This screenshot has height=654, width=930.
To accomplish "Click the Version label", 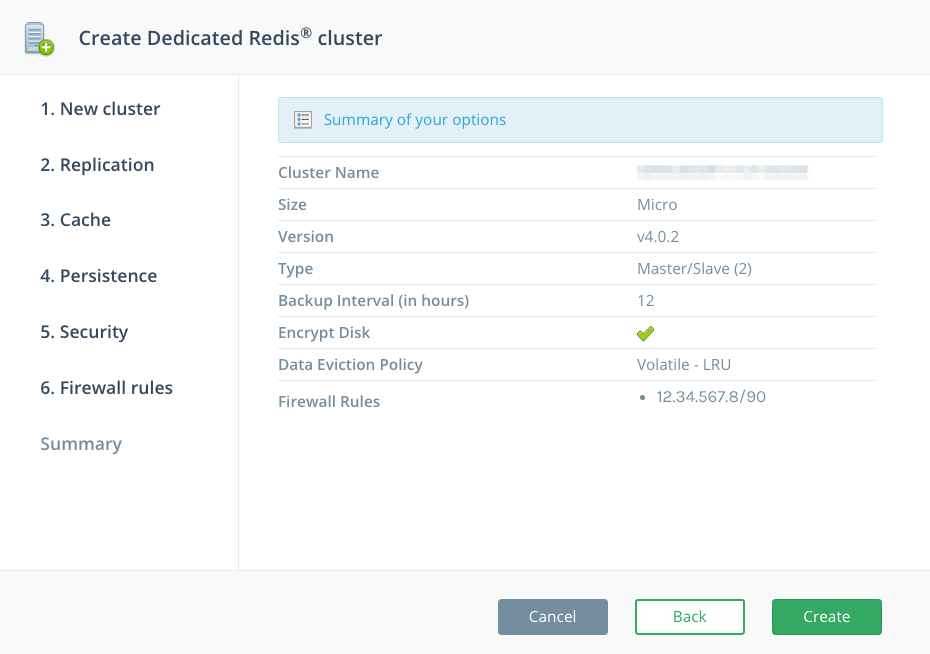I will pyautogui.click(x=306, y=237).
